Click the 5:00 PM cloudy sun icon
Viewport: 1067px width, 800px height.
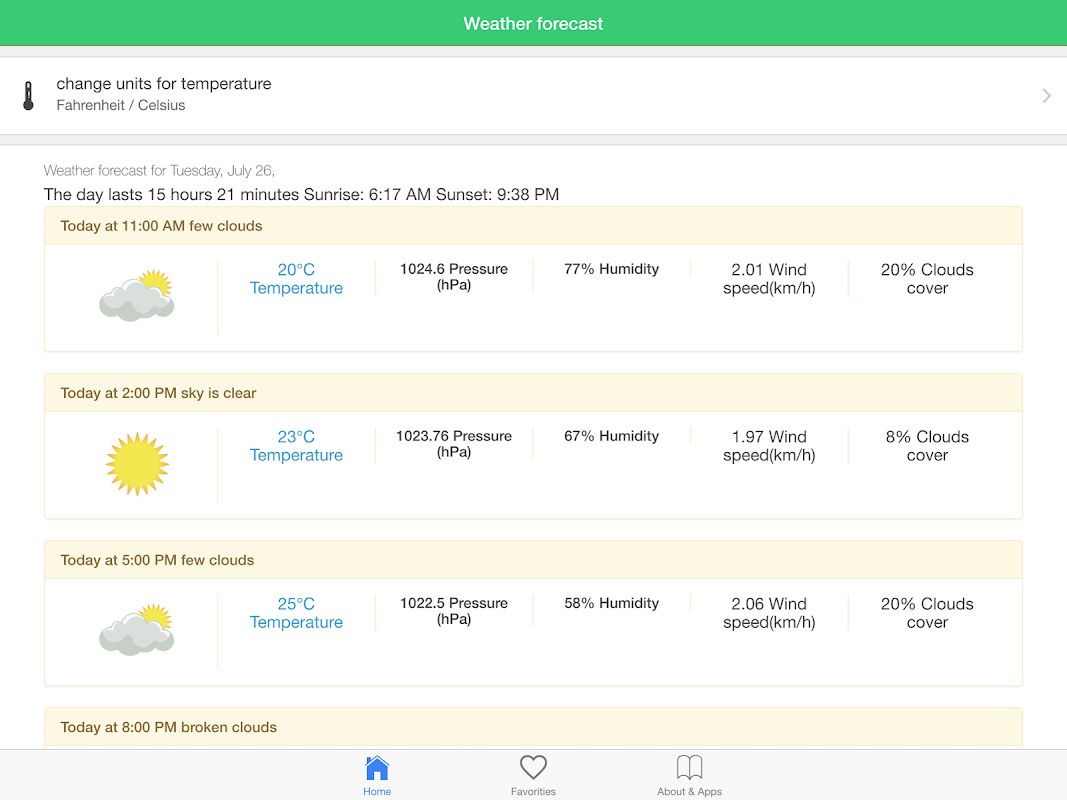point(136,629)
